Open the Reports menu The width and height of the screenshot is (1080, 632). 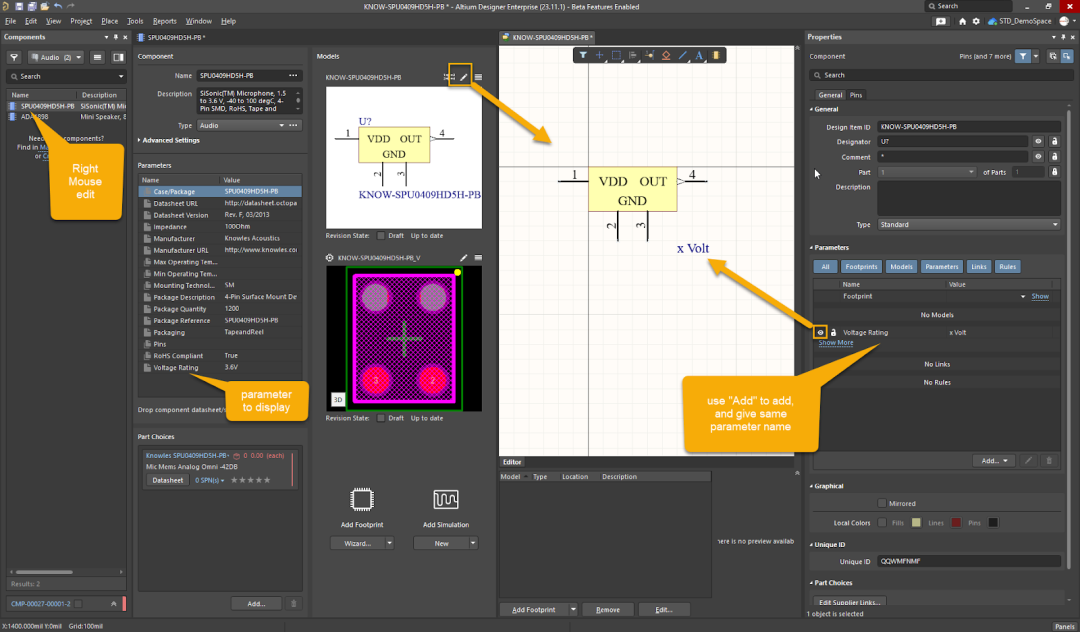tap(165, 21)
